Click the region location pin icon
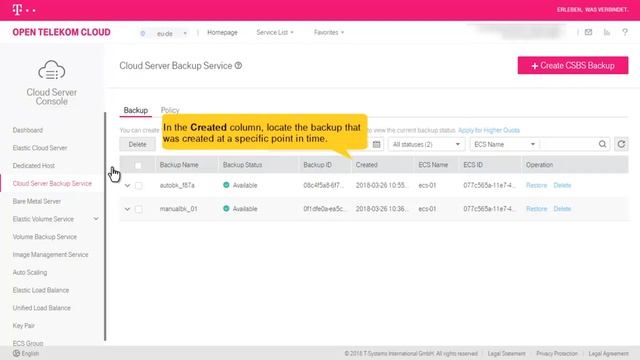The width and height of the screenshot is (640, 360). click(142, 33)
